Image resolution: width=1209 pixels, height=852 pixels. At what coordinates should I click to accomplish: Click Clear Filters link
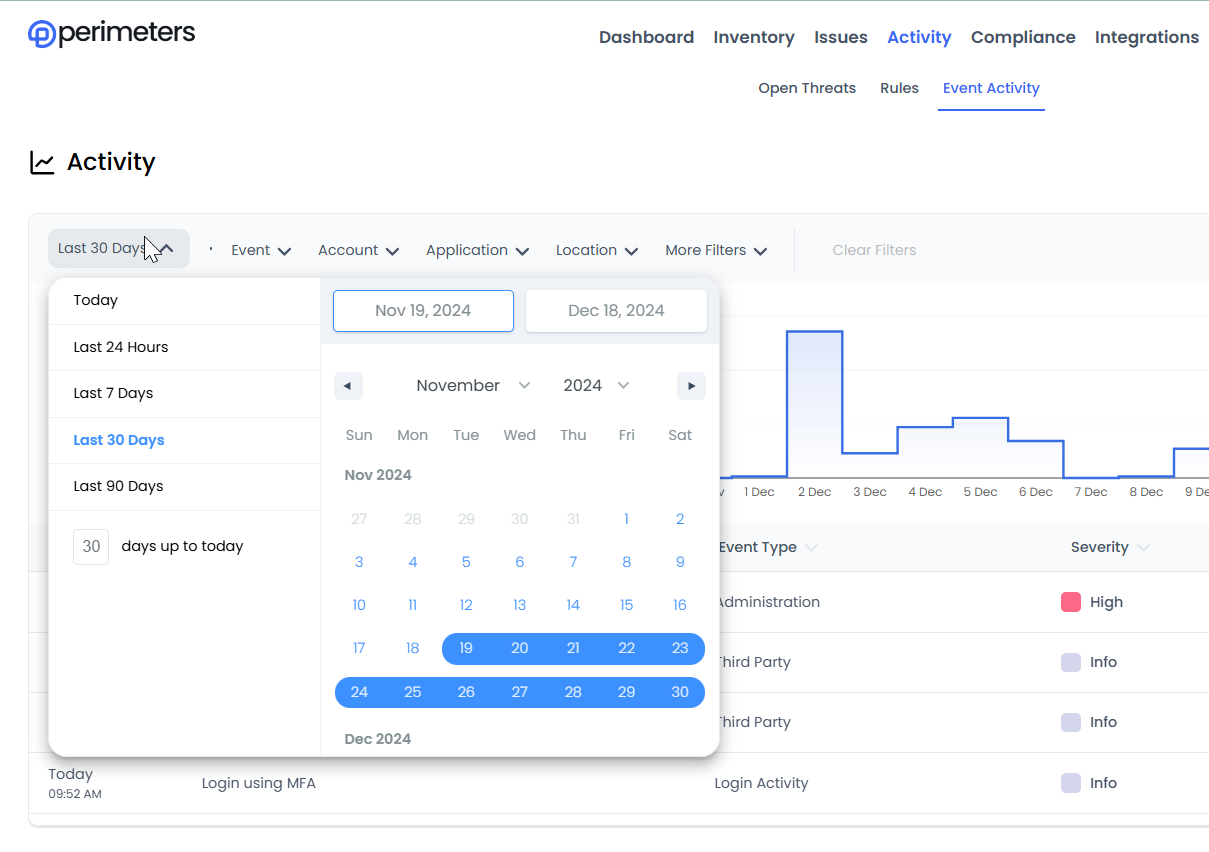point(874,250)
